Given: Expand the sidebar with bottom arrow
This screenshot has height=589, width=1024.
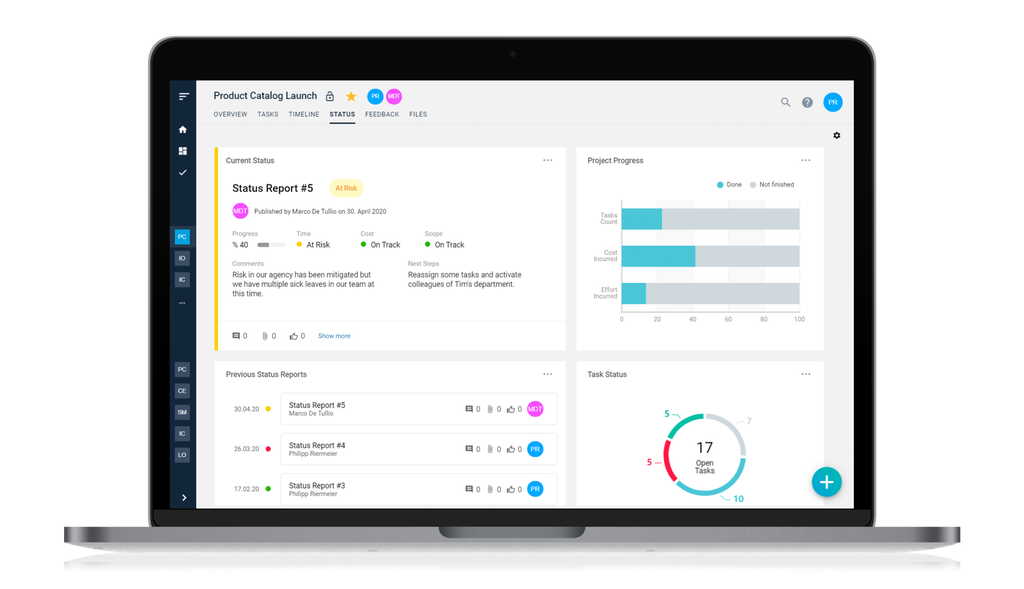Looking at the screenshot, I should pos(184,498).
